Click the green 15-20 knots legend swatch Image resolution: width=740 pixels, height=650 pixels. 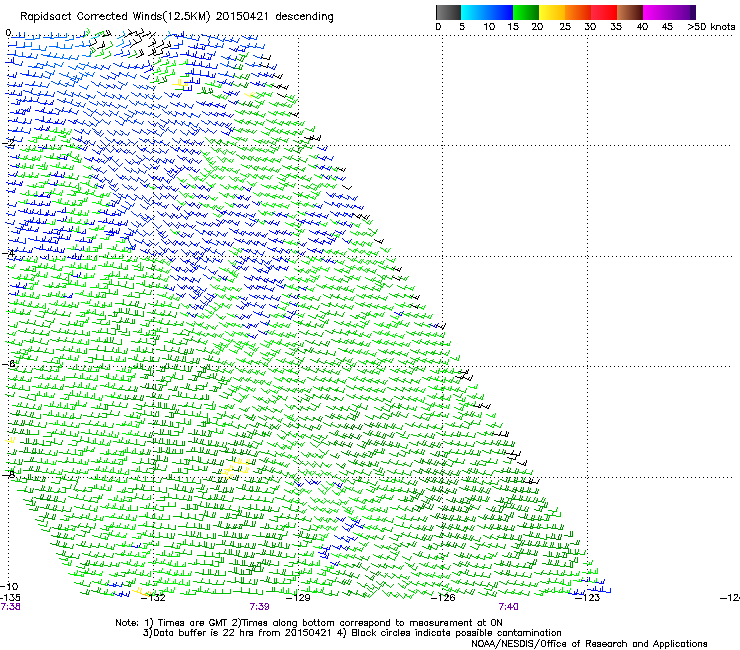pos(526,12)
